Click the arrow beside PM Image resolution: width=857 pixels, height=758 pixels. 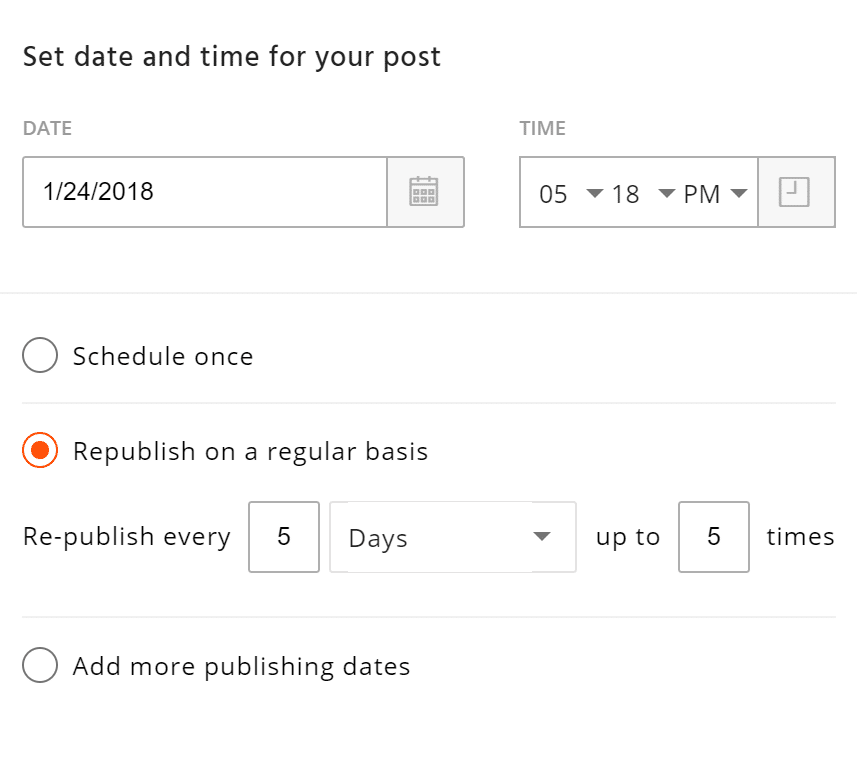coord(738,193)
